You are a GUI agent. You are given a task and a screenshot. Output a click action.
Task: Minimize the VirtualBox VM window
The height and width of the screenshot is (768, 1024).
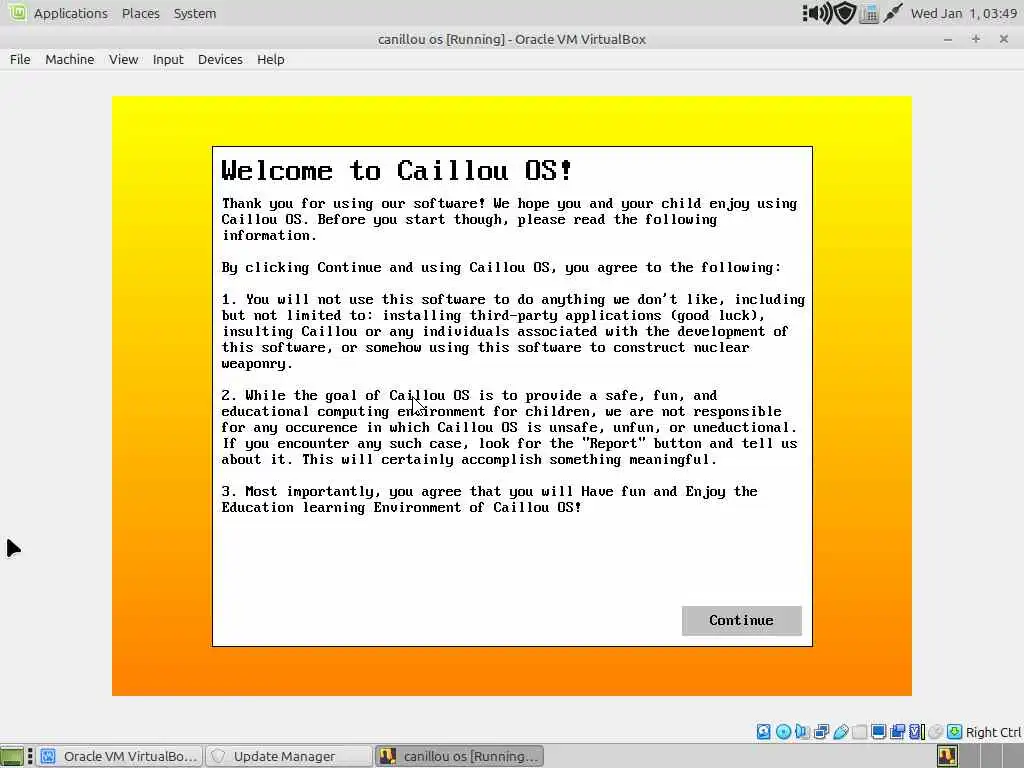tap(948, 39)
